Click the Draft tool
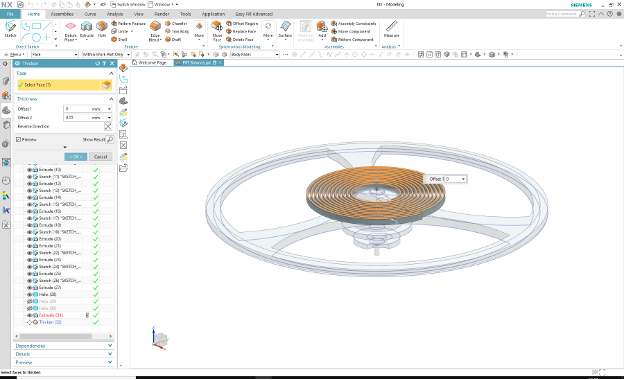The width and height of the screenshot is (624, 380). coord(173,39)
